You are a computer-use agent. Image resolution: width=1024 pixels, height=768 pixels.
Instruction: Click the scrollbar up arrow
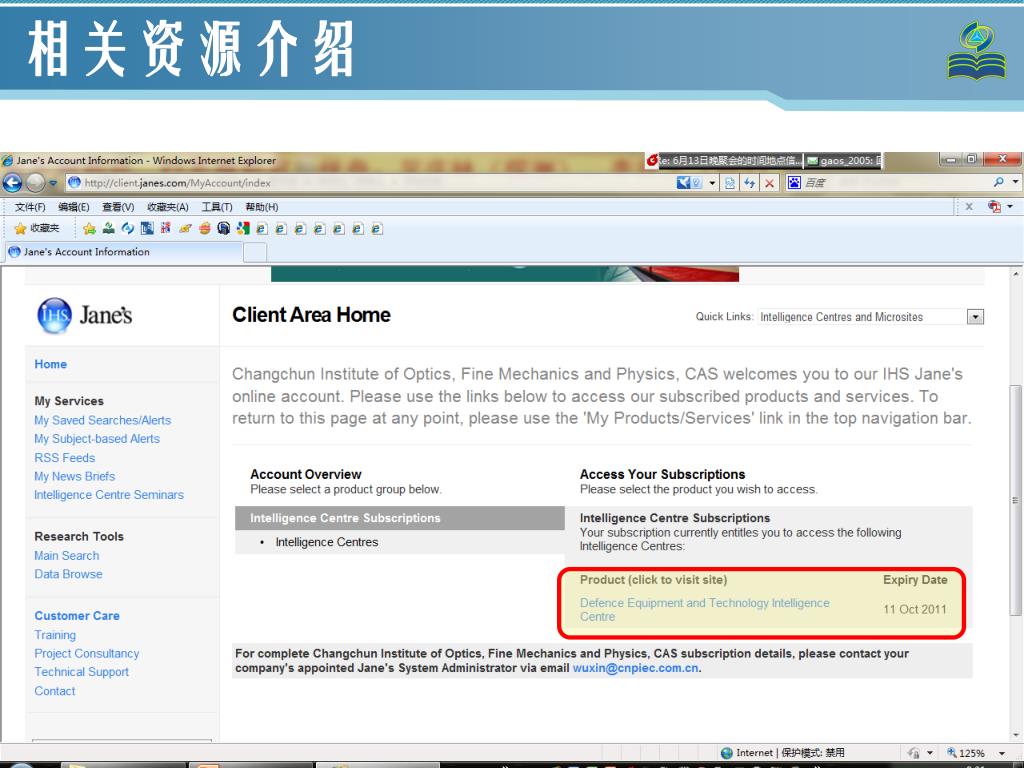(1016, 274)
